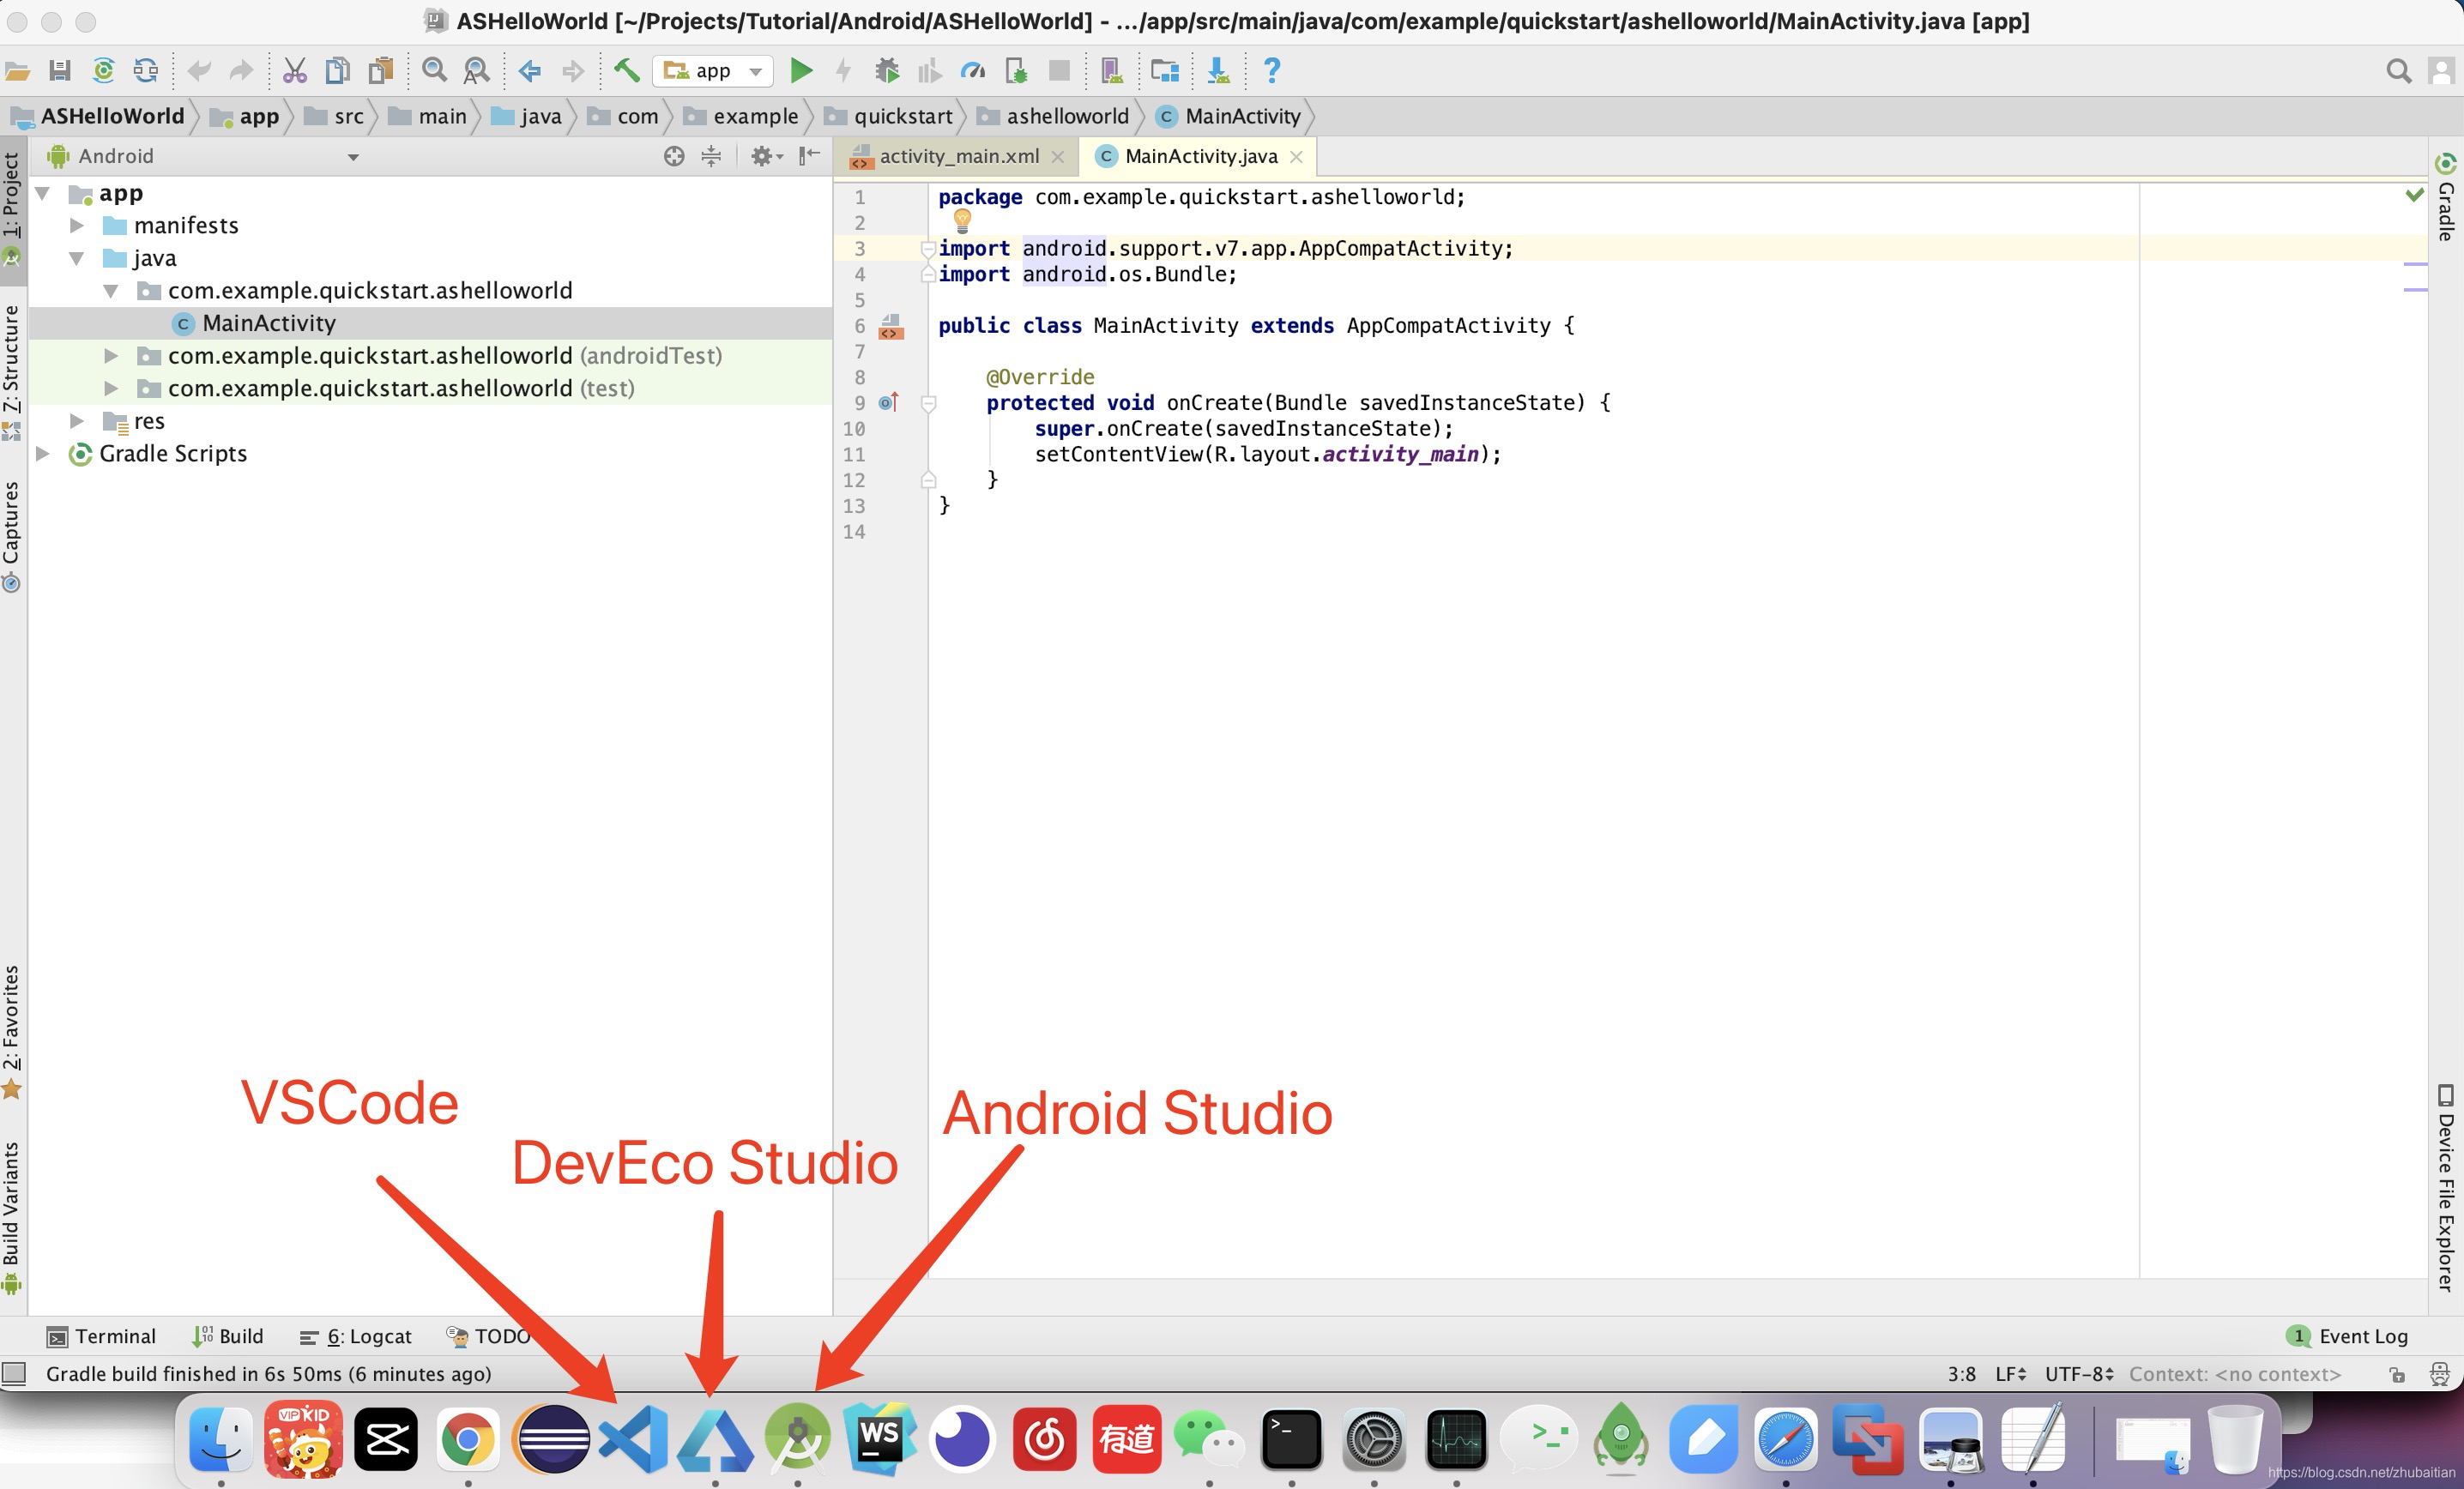Open Visual Studio Code from the Dock

pos(633,1440)
